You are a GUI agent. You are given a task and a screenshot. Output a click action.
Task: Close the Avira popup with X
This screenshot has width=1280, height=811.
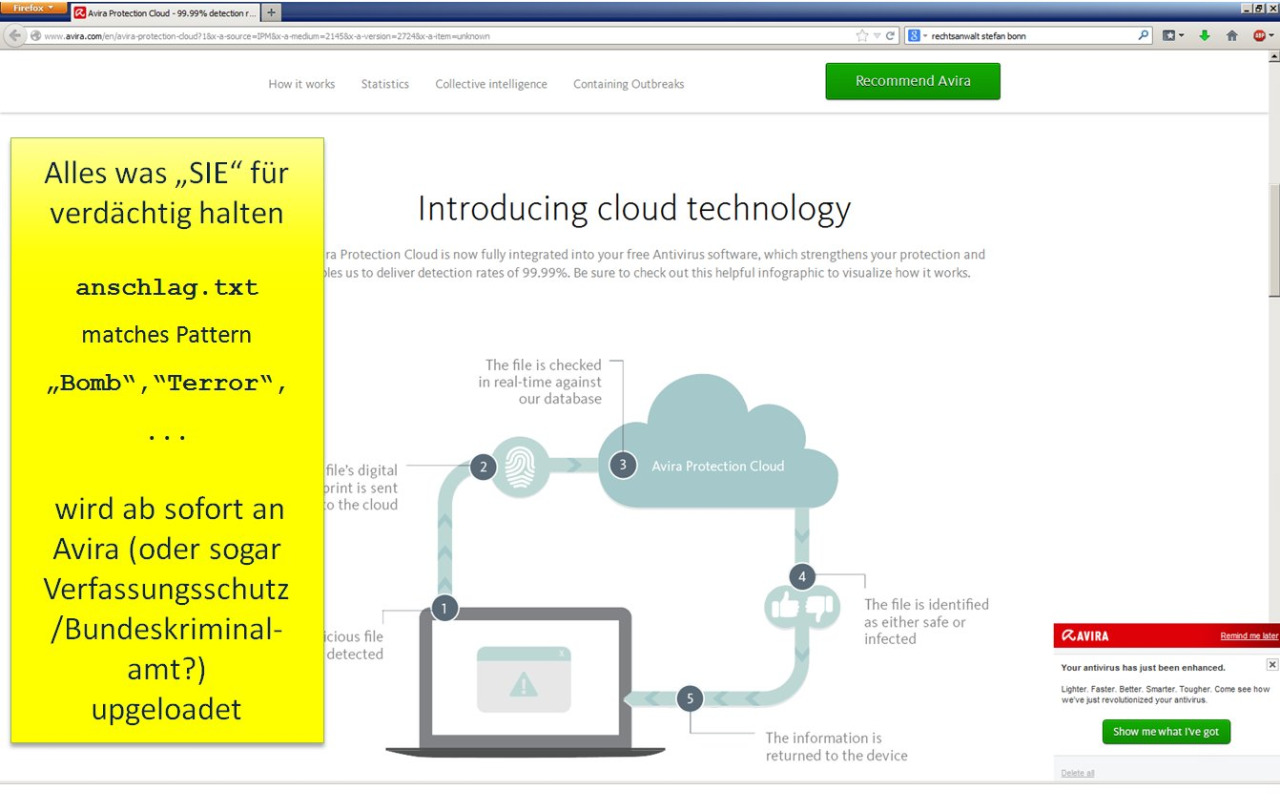point(1272,664)
